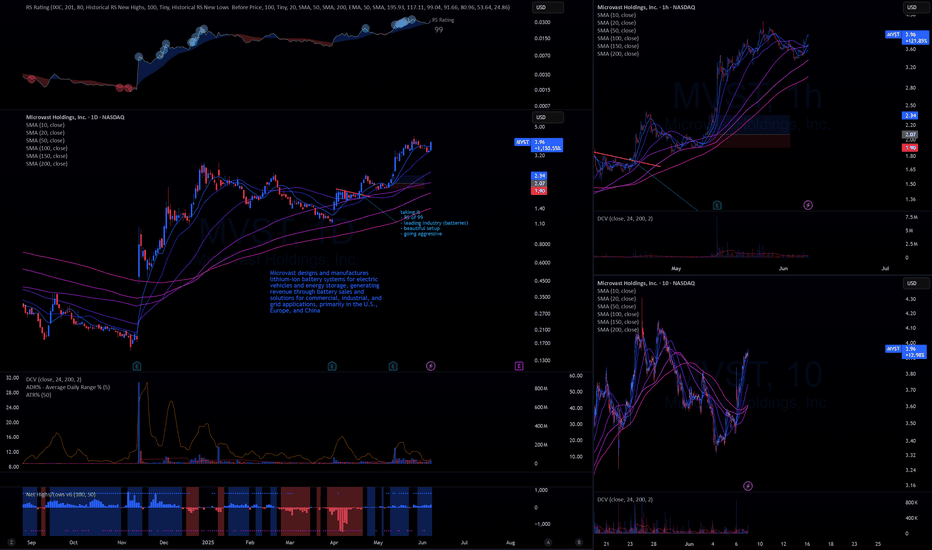Click the blue 2.34 price label on 1h chart

click(x=910, y=115)
